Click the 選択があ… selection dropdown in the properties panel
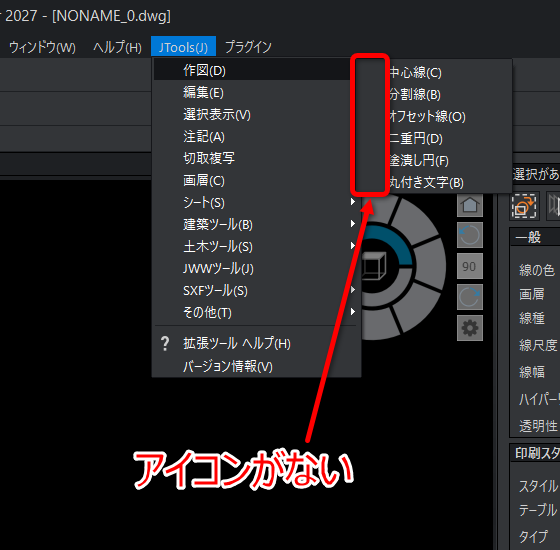Viewport: 560px width, 550px height. [536, 175]
